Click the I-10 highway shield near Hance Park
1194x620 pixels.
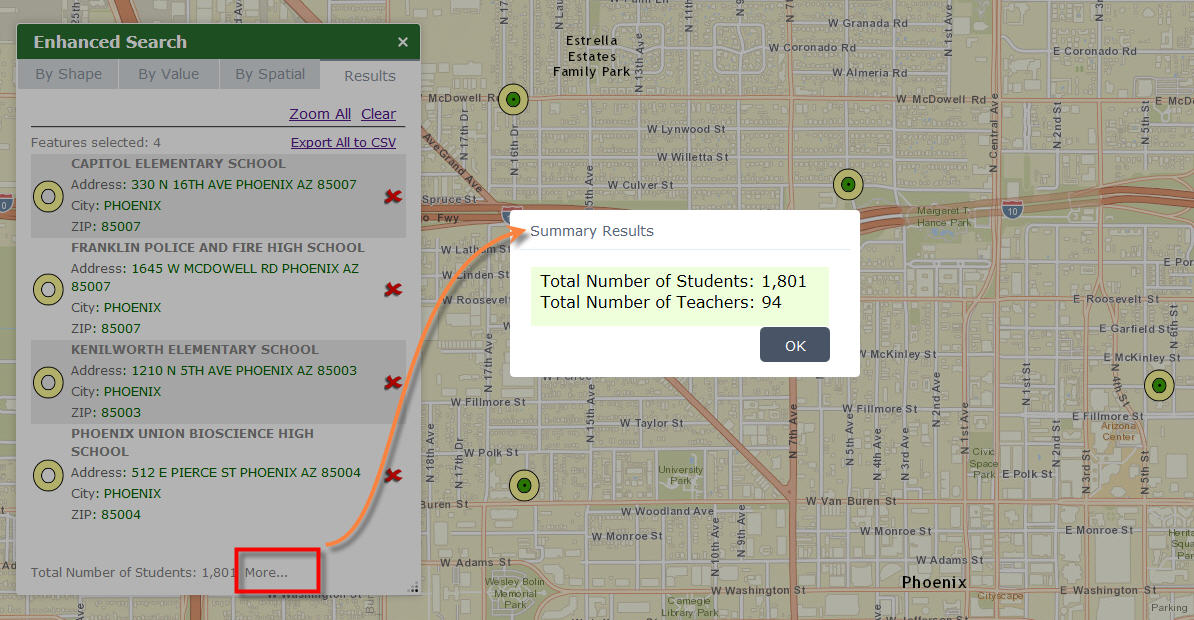1012,211
